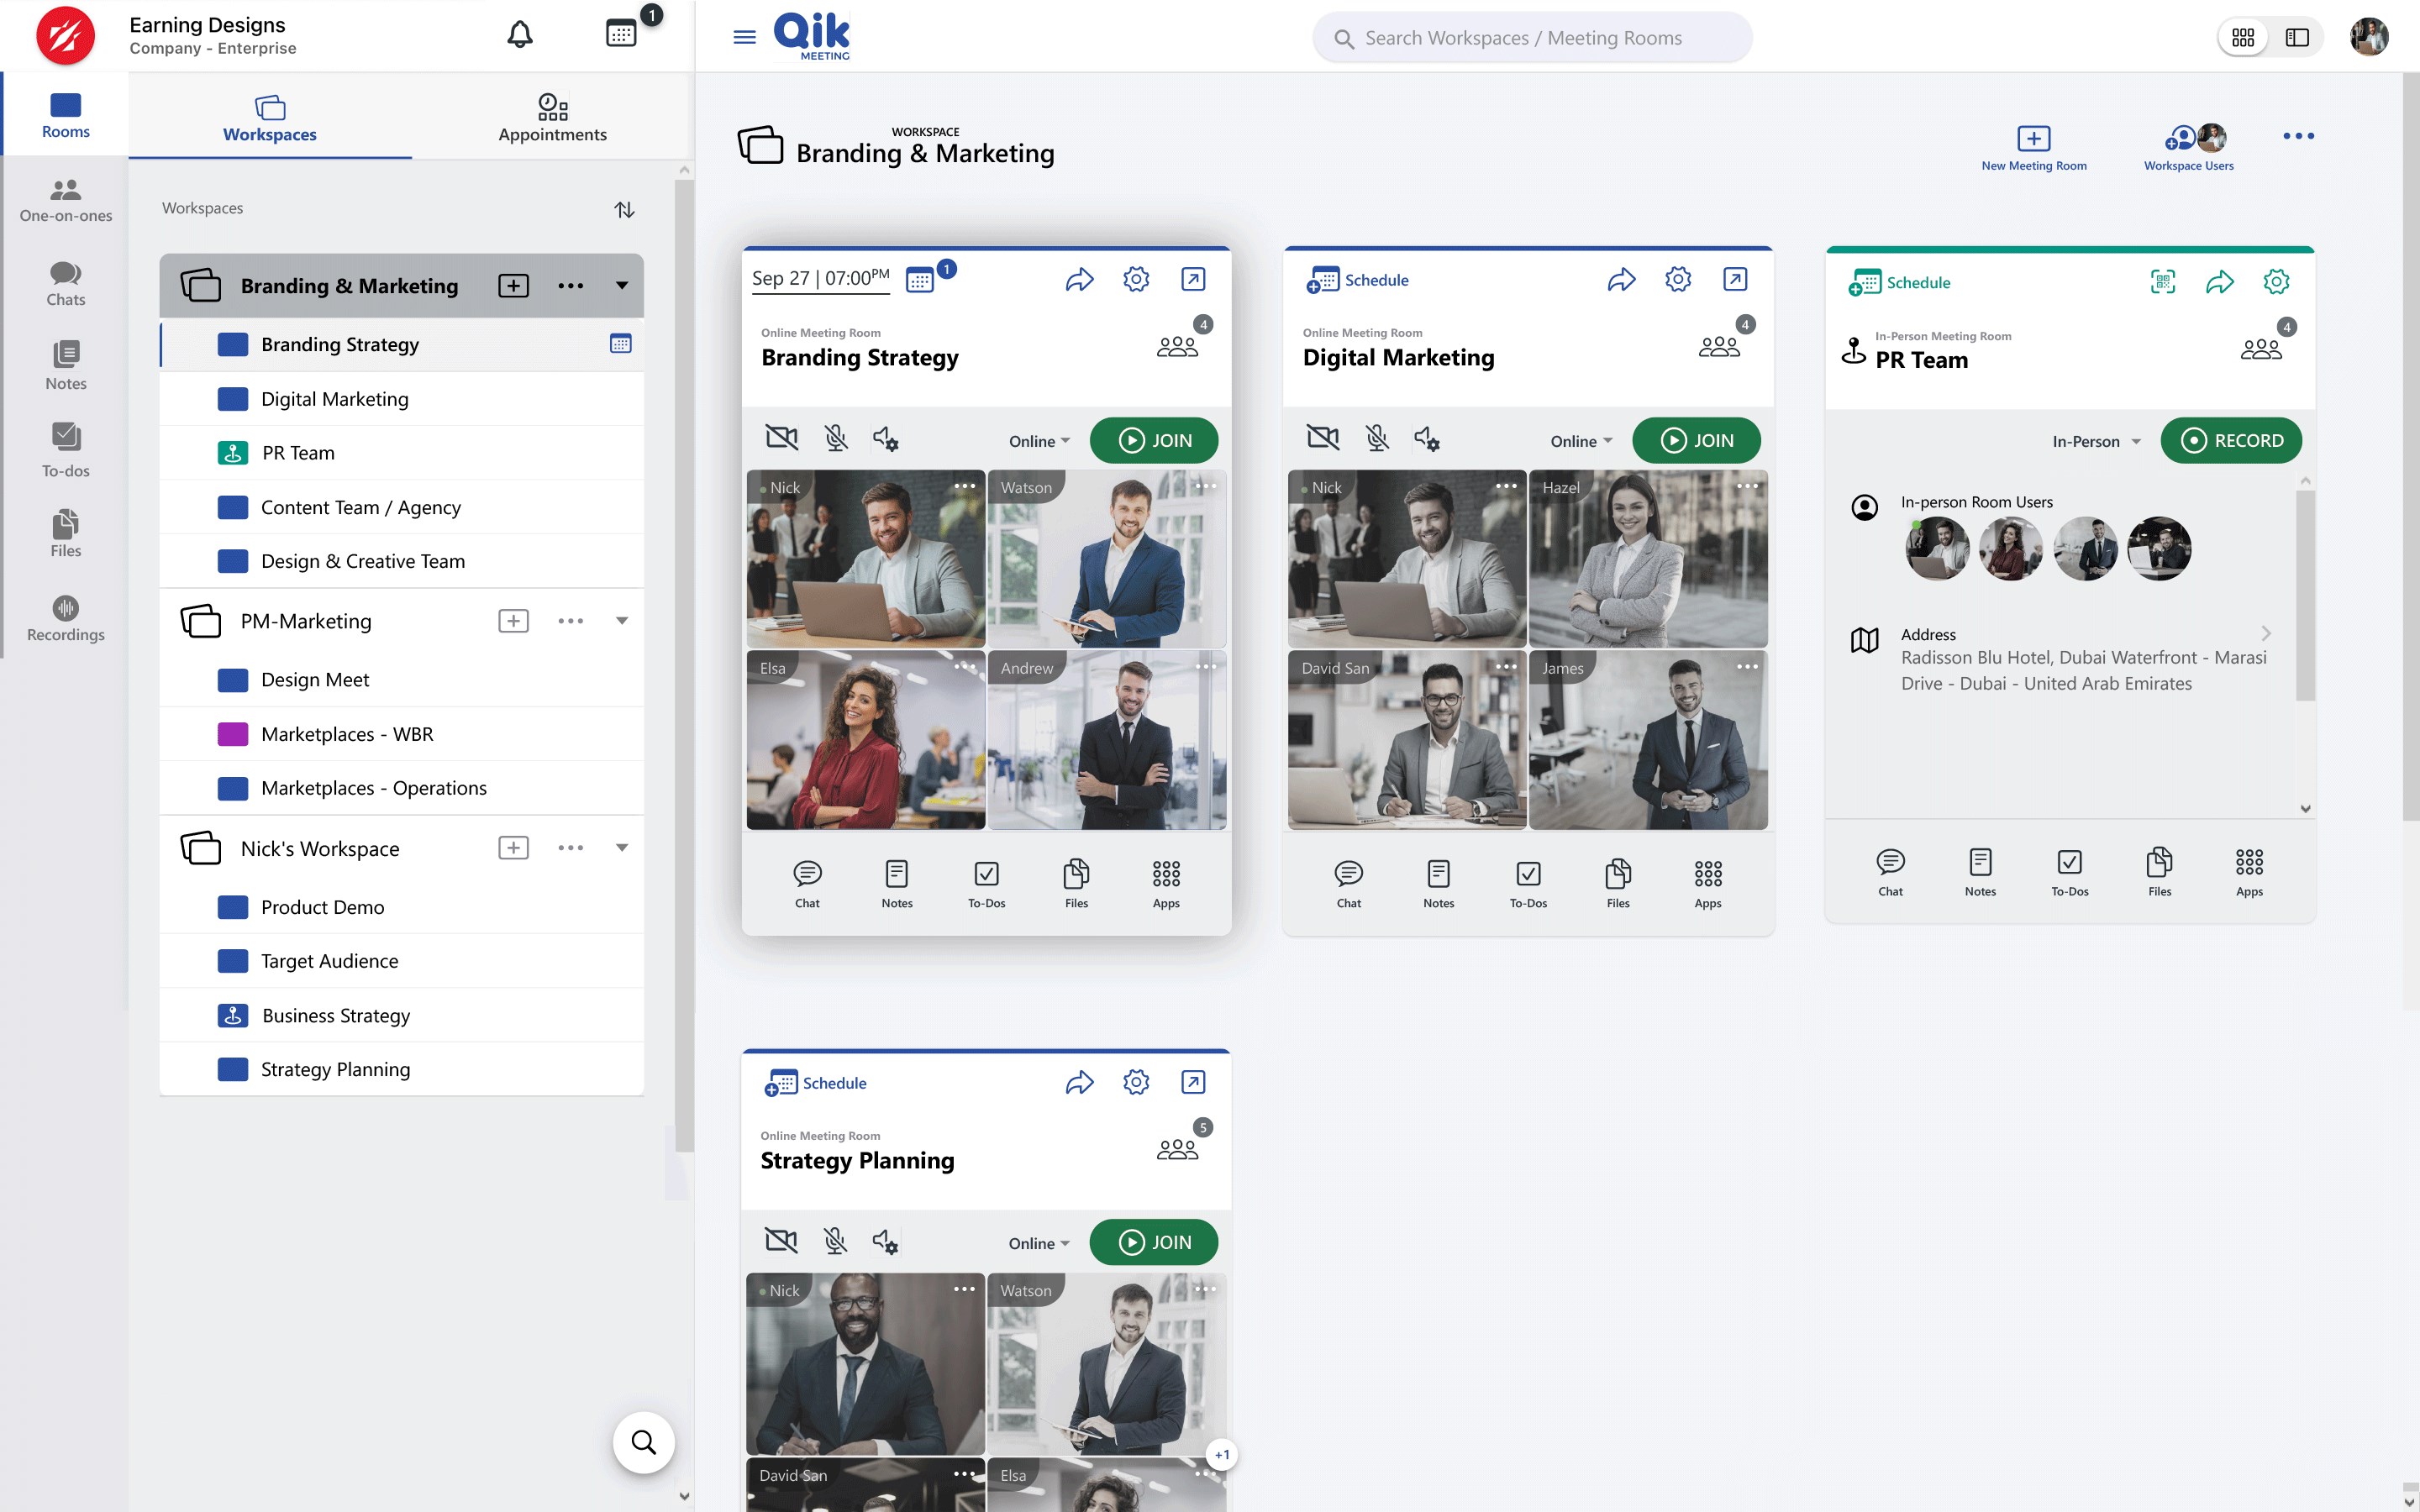The width and height of the screenshot is (2420, 1512).
Task: Click the QR scan icon on PR Team card
Action: pyautogui.click(x=2162, y=282)
